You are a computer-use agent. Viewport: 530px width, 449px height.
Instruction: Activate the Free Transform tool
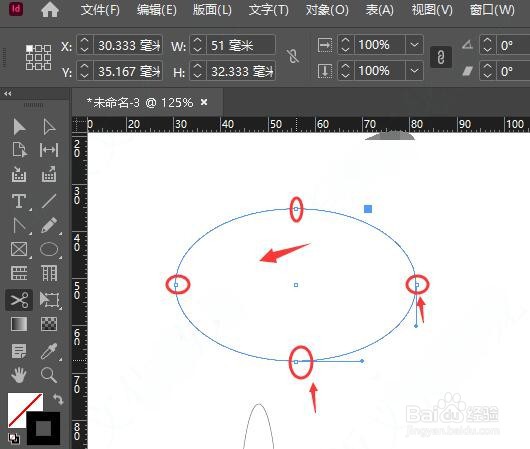coord(49,300)
